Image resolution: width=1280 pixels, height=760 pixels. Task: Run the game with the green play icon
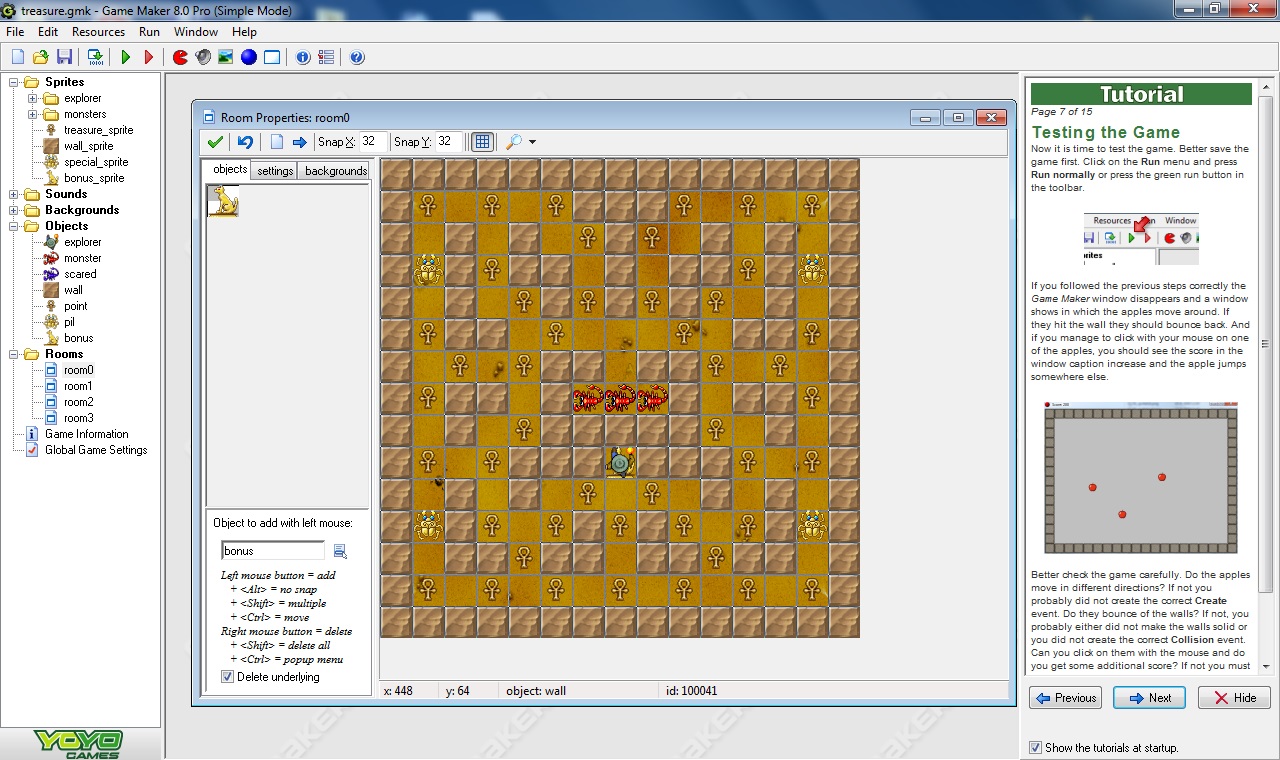click(x=126, y=57)
